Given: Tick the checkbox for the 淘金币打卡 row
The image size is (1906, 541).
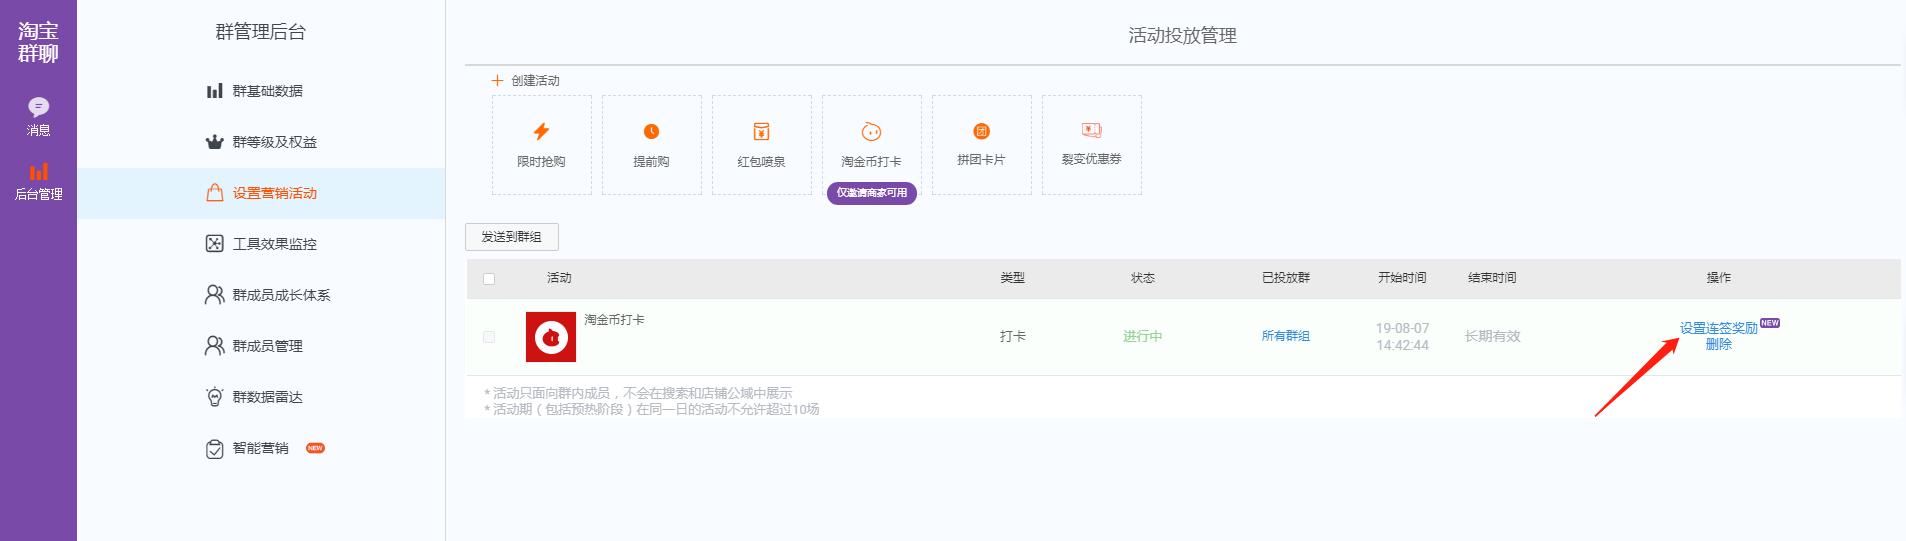Looking at the screenshot, I should 489,337.
